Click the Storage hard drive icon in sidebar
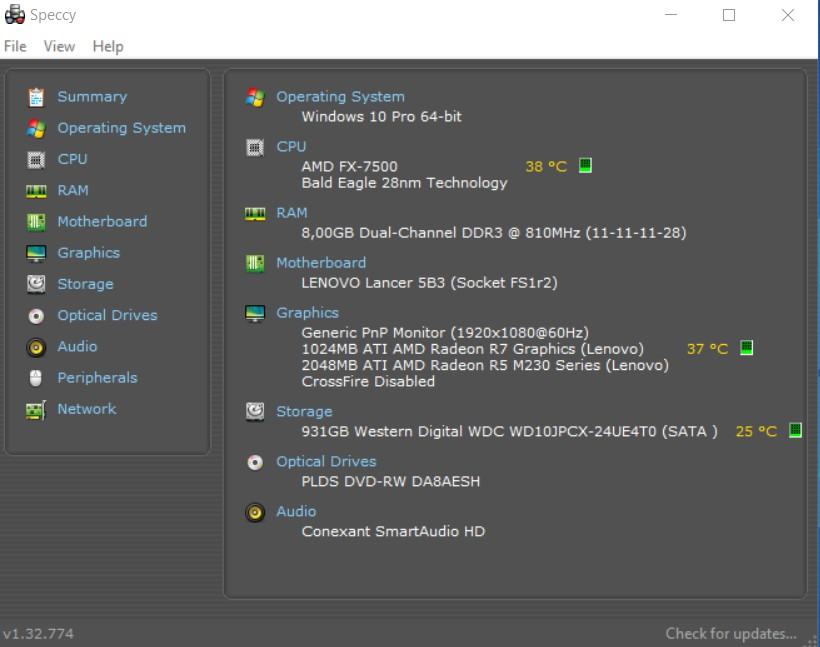820x647 pixels. click(36, 284)
